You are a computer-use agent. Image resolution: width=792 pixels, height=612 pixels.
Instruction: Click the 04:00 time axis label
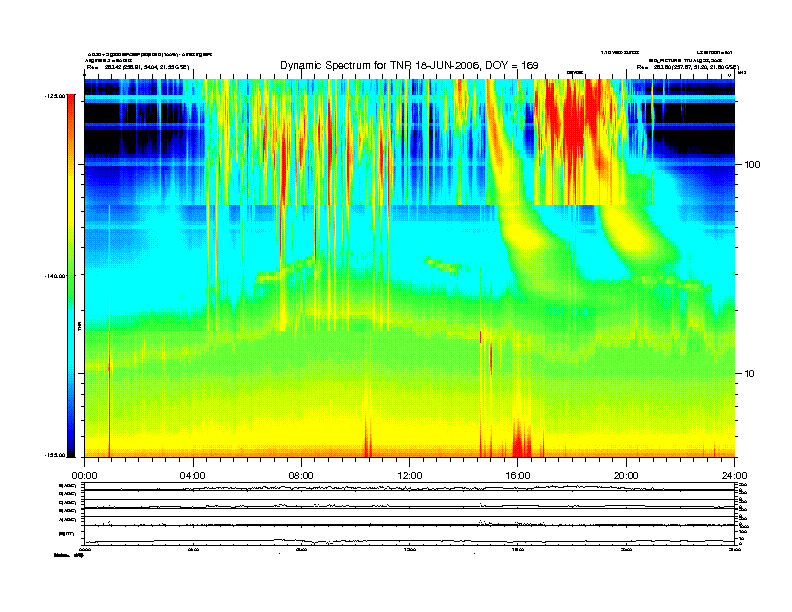[x=193, y=476]
